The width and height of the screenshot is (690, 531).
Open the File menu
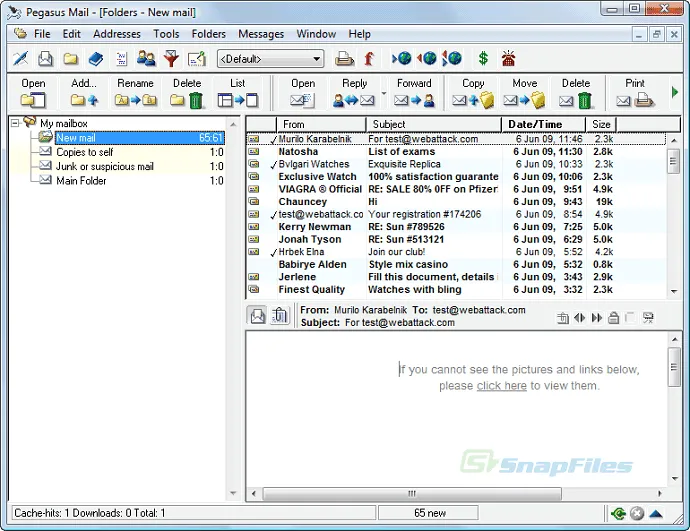(x=42, y=34)
